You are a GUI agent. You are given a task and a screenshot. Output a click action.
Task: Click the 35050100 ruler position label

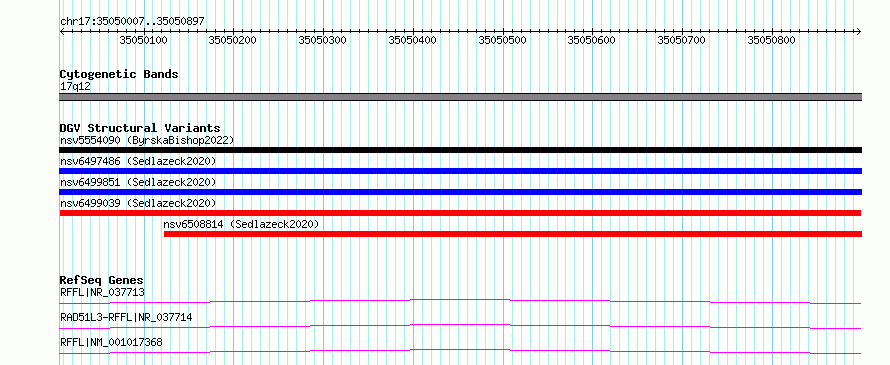coord(143,40)
